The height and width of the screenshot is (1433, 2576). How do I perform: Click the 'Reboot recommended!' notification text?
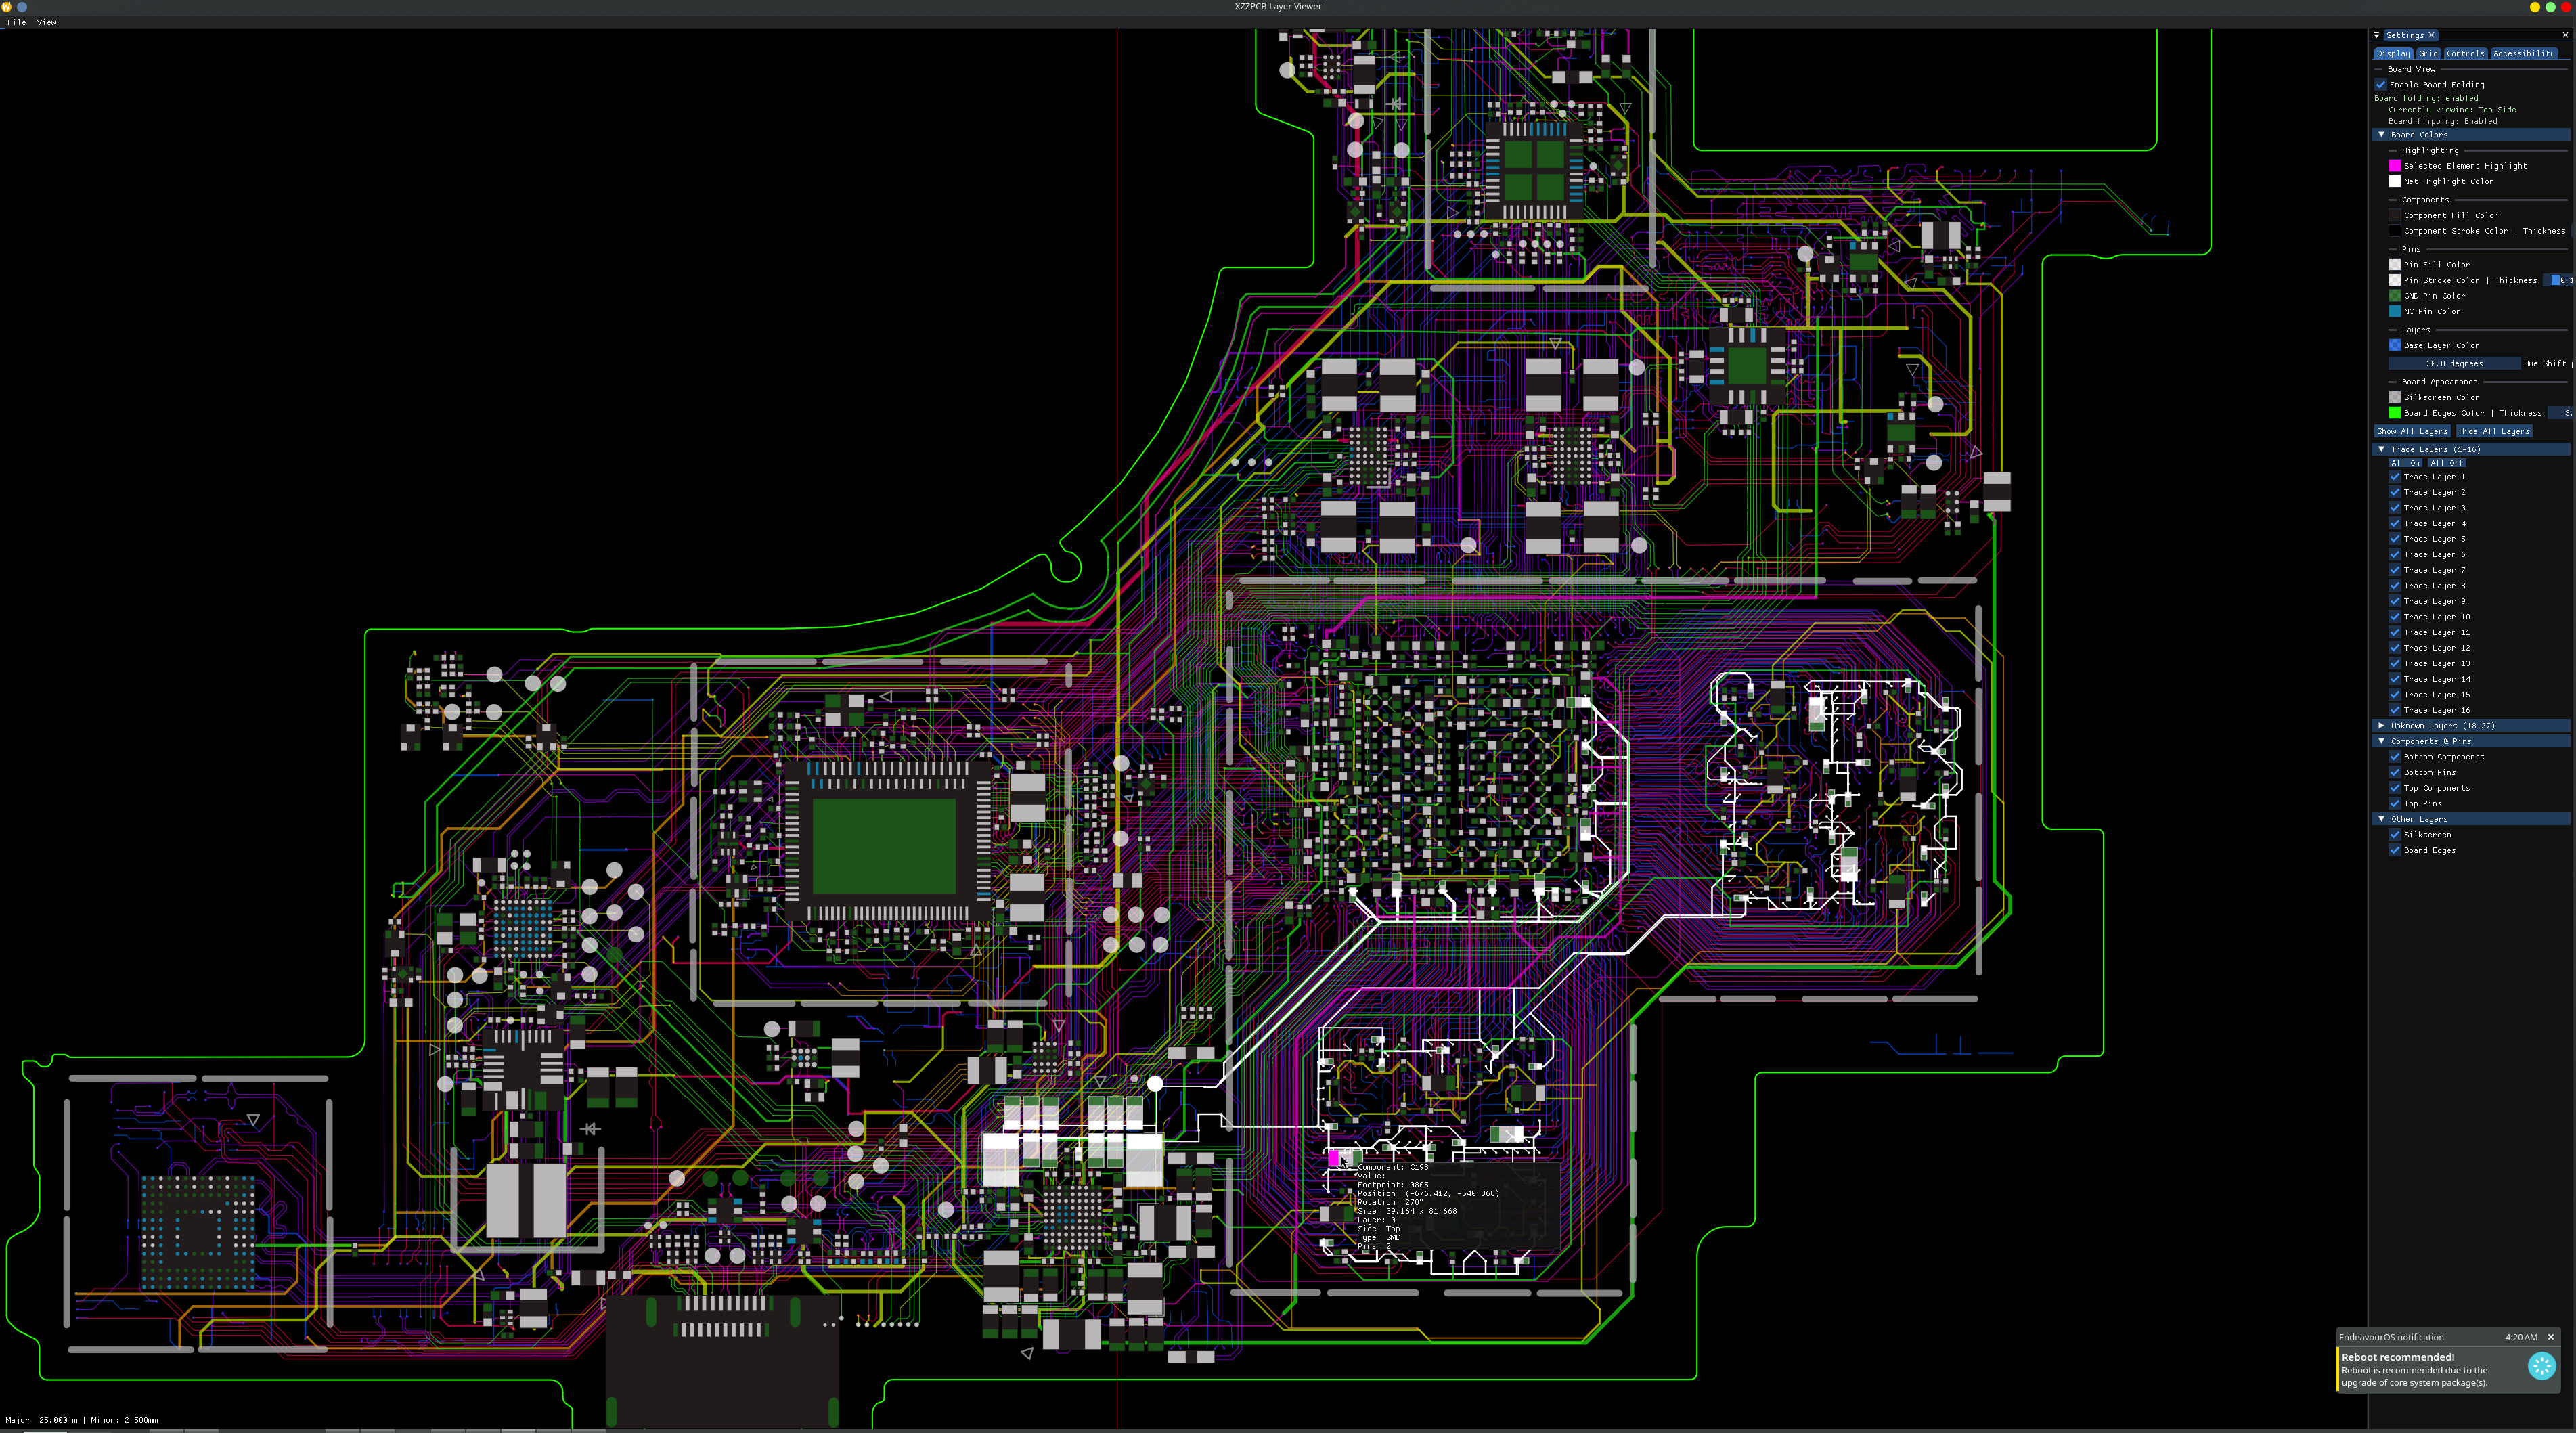pyautogui.click(x=2397, y=1357)
